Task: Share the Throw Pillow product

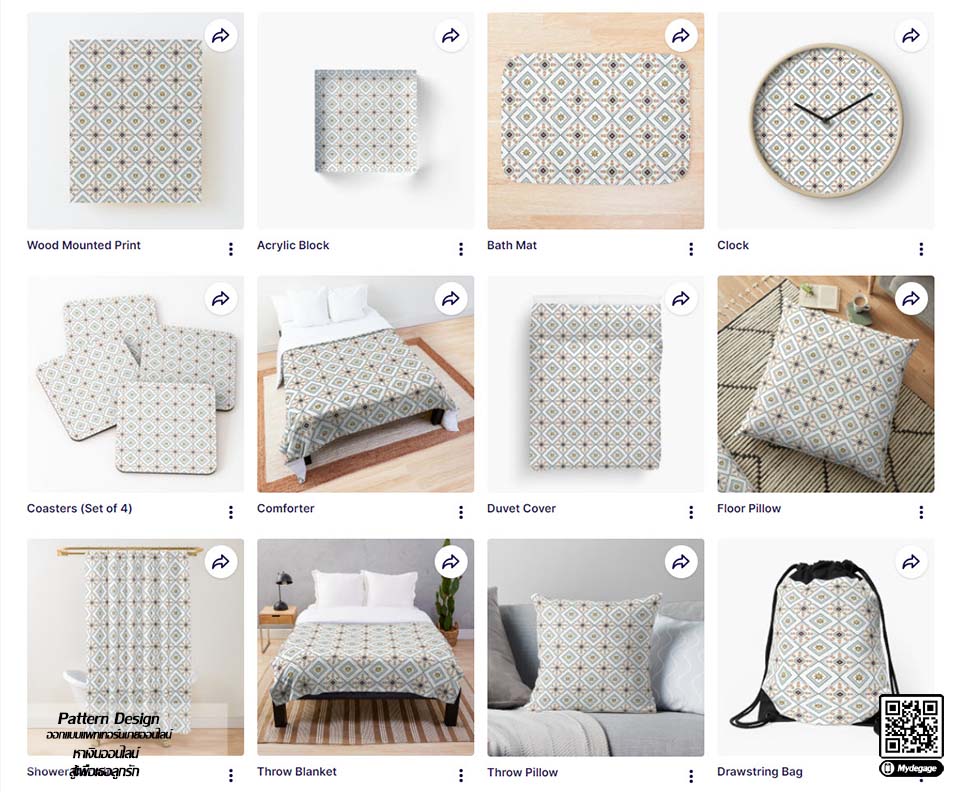Action: click(x=681, y=562)
